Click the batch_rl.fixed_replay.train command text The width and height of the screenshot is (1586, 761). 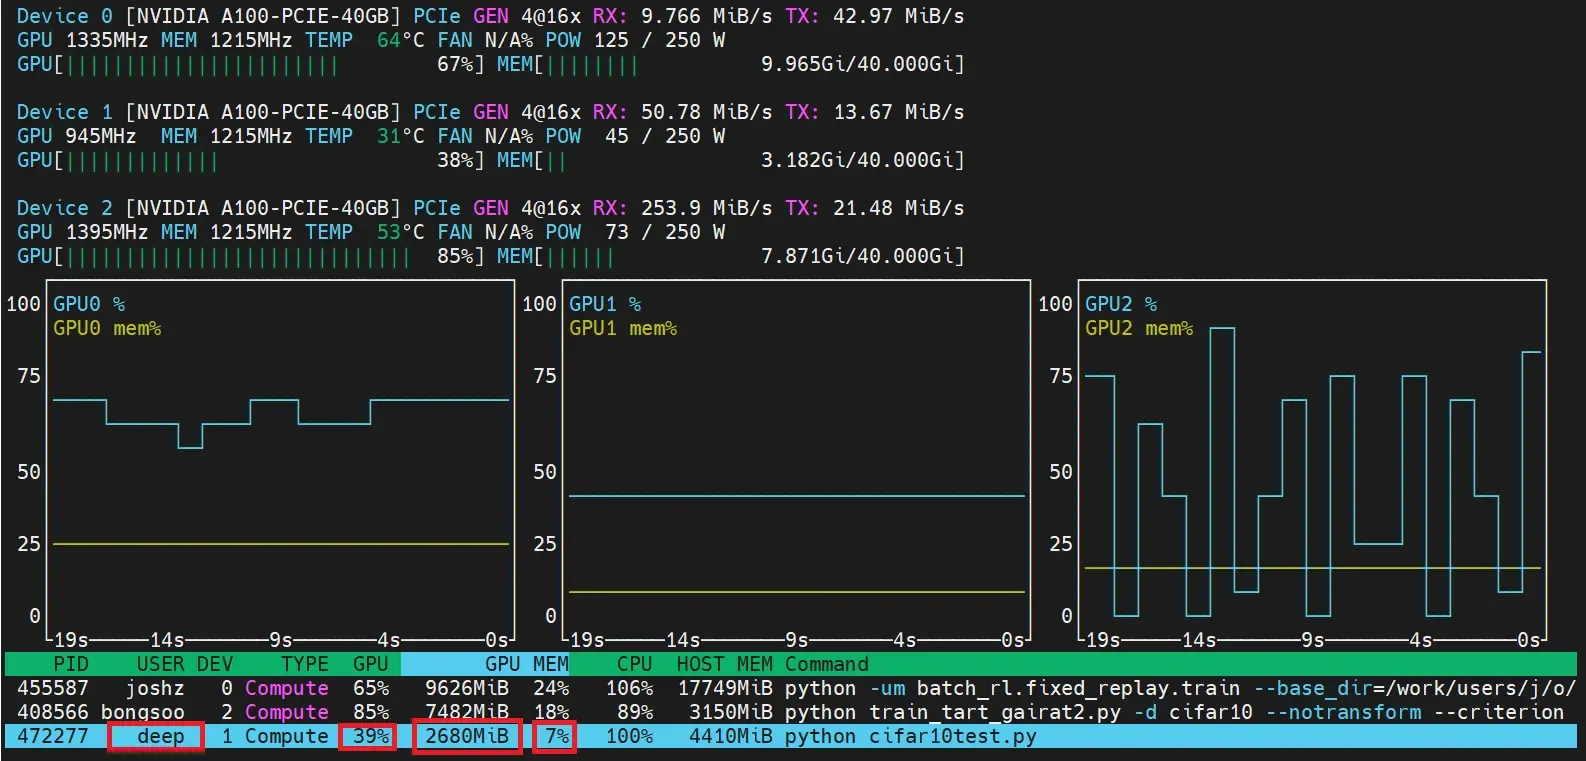tap(1079, 688)
